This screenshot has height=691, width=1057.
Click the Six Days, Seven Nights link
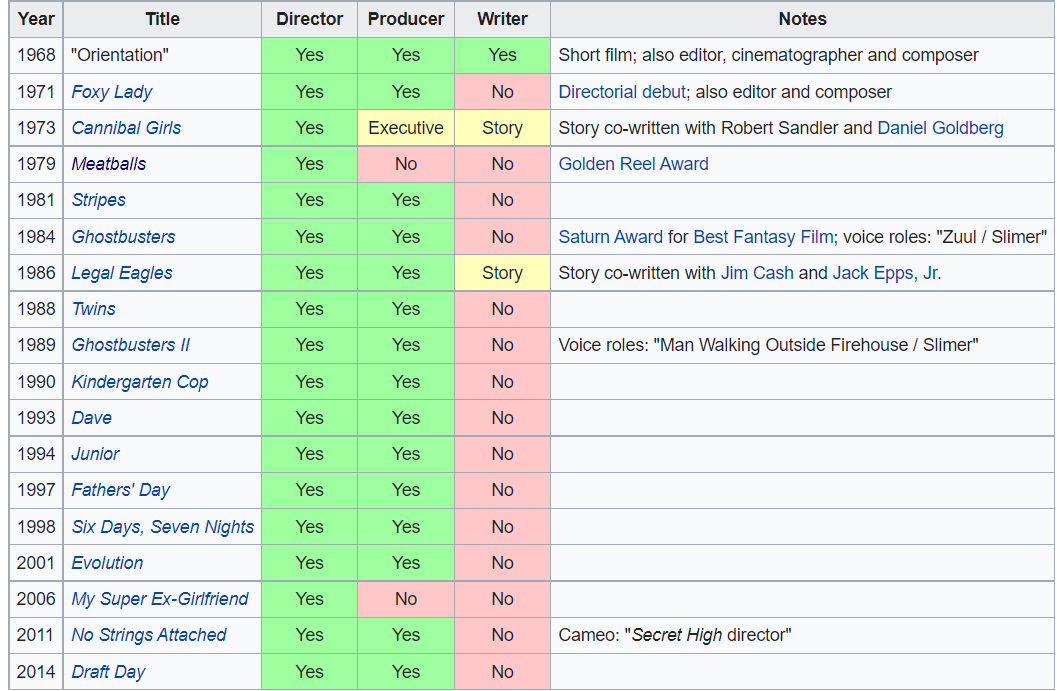click(162, 527)
